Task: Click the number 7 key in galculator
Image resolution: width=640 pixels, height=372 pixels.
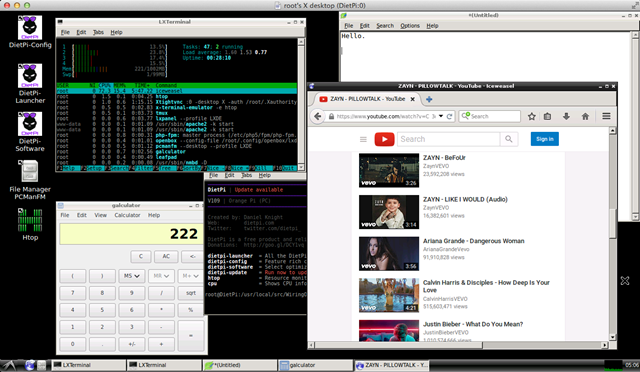Action: 73,293
